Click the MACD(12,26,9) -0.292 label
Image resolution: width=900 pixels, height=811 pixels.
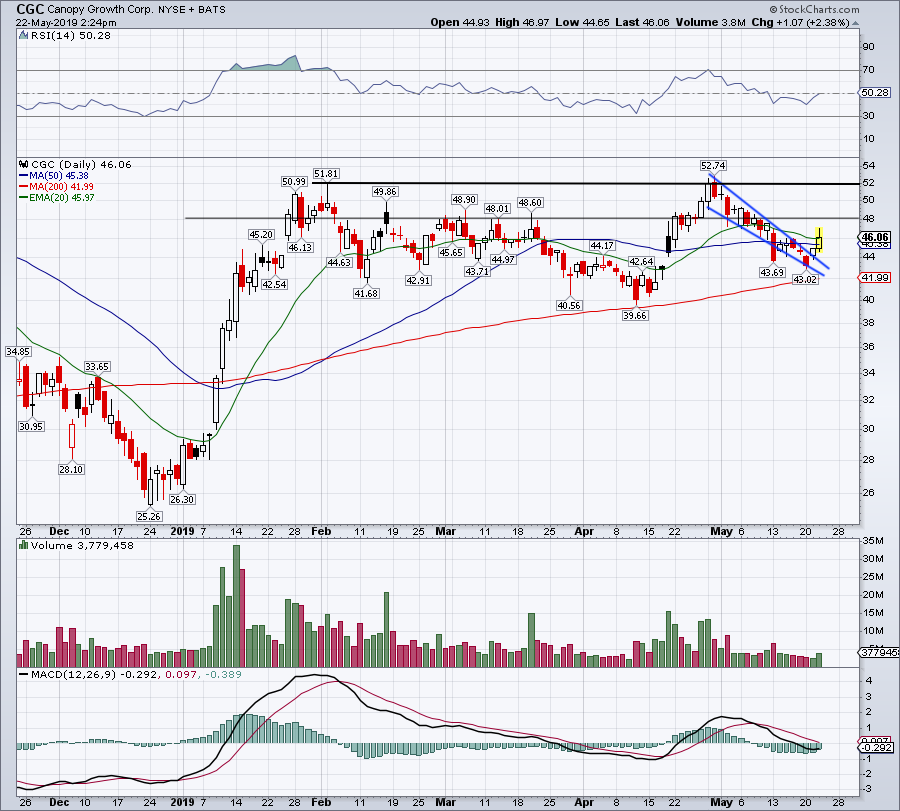pos(94,674)
